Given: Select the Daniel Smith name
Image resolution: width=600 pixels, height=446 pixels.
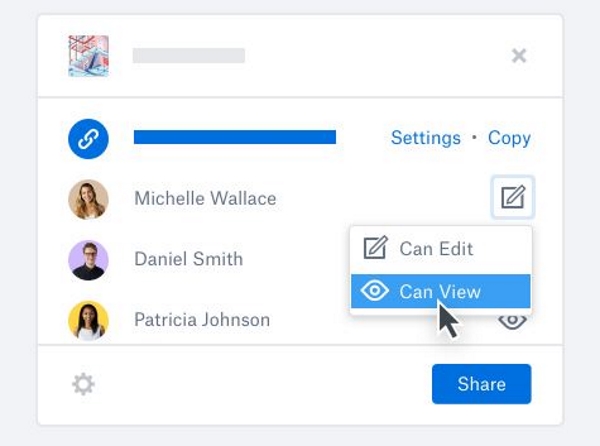Looking at the screenshot, I should coord(188,260).
